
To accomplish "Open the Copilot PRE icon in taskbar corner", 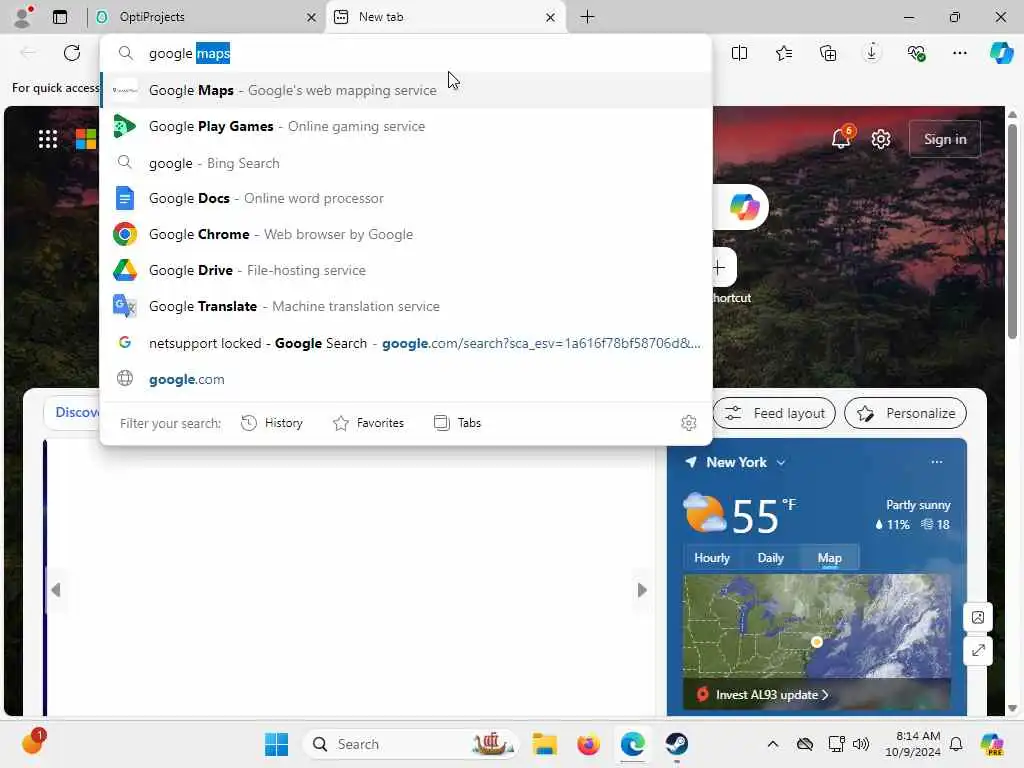I will [993, 744].
